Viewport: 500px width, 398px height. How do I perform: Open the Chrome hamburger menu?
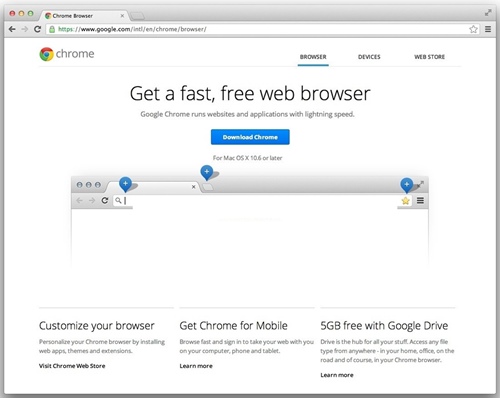(x=488, y=29)
